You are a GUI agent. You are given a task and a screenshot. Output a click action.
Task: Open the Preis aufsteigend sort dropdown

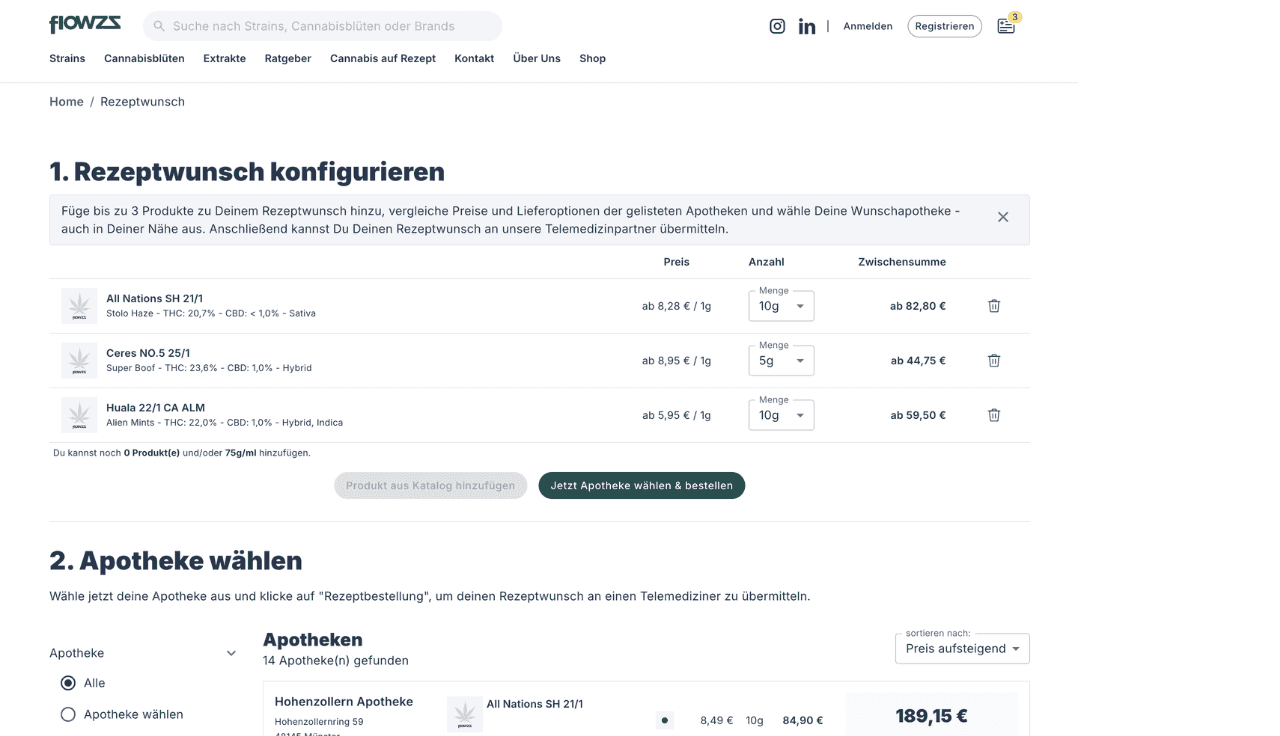961,648
